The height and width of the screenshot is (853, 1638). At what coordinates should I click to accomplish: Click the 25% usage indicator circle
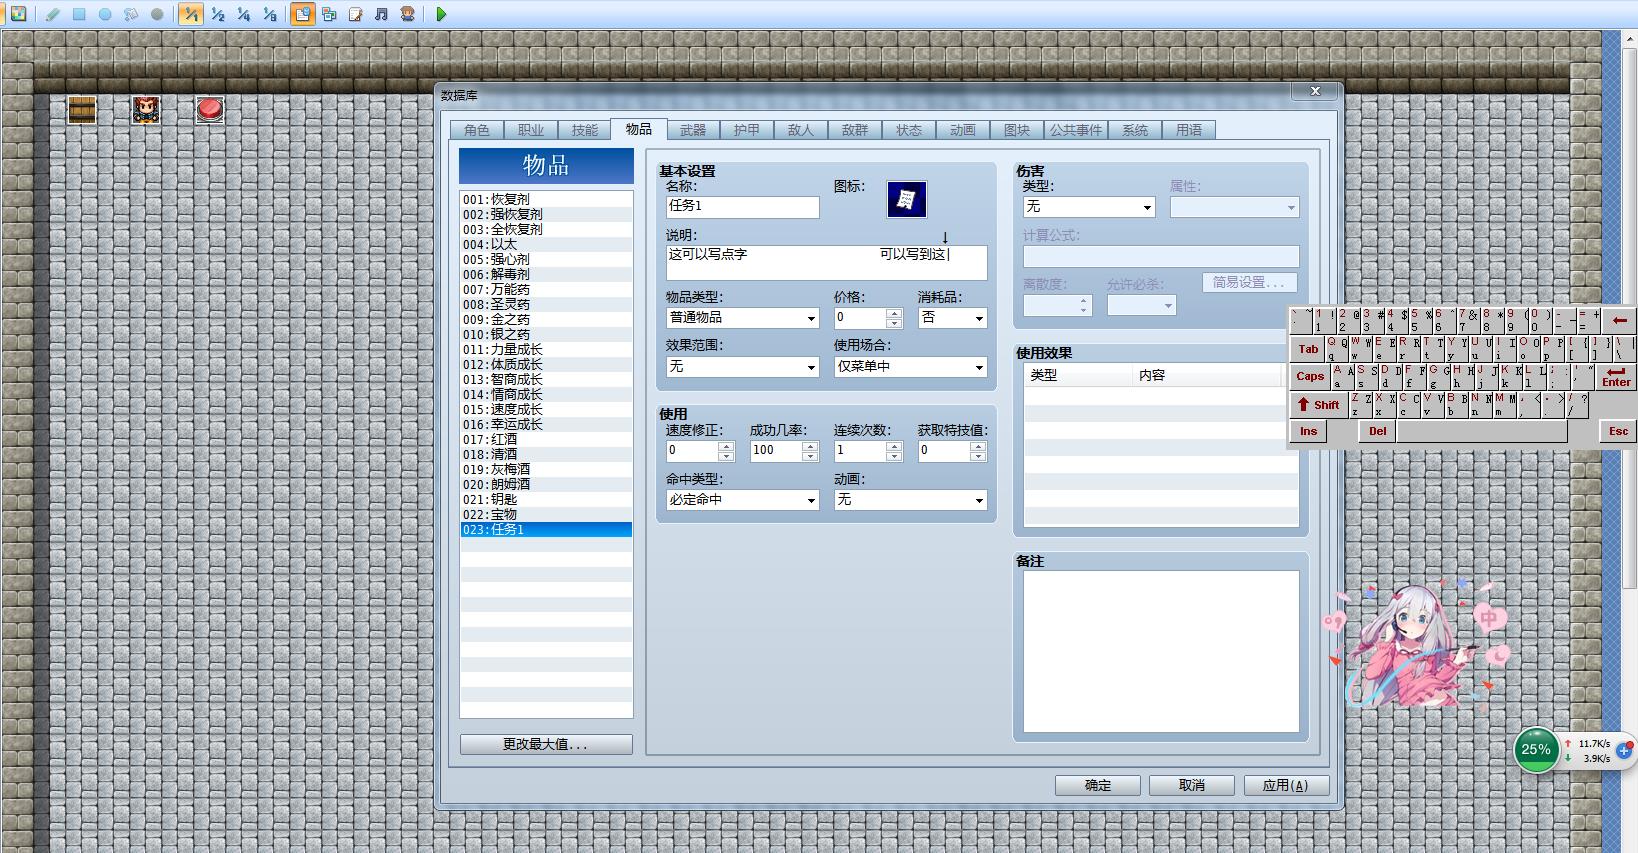tap(1536, 750)
